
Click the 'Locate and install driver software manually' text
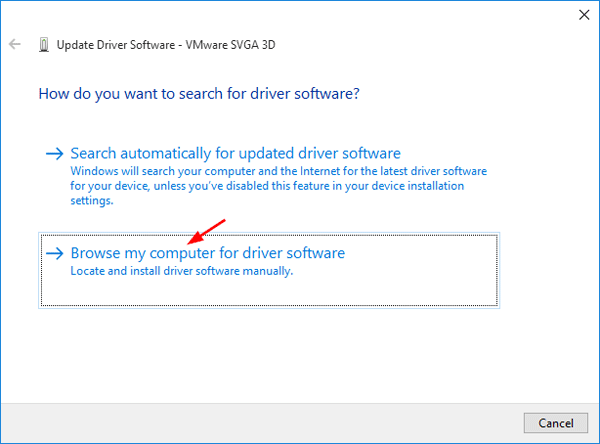pos(181,271)
